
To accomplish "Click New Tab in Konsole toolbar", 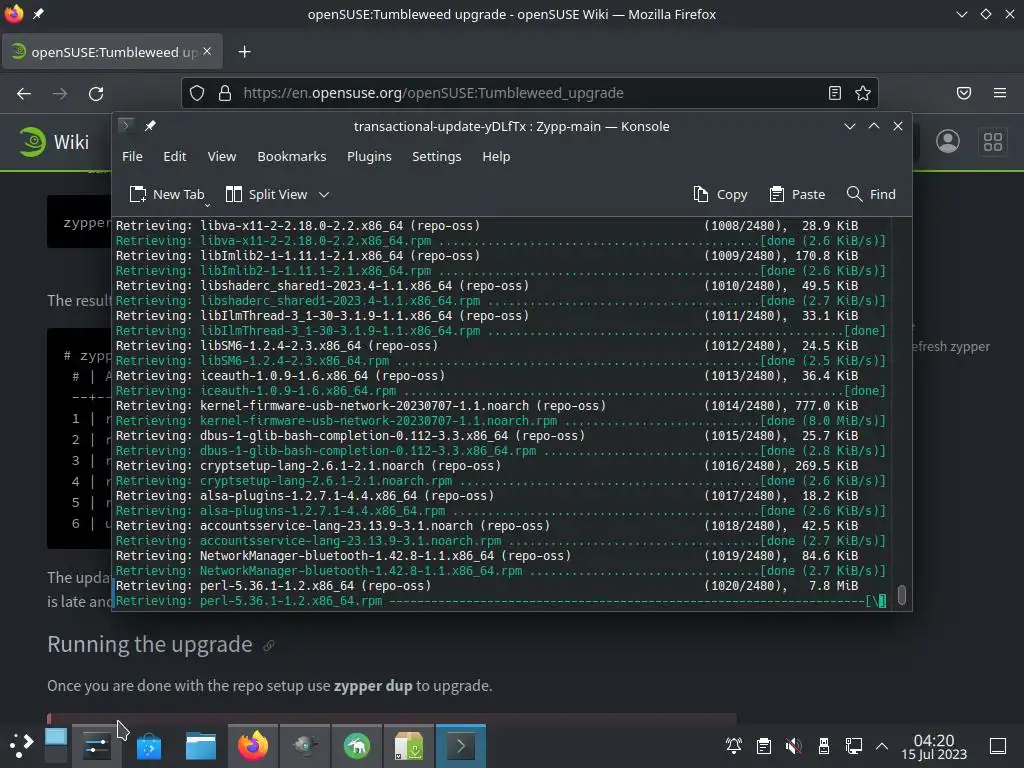I will point(167,195).
